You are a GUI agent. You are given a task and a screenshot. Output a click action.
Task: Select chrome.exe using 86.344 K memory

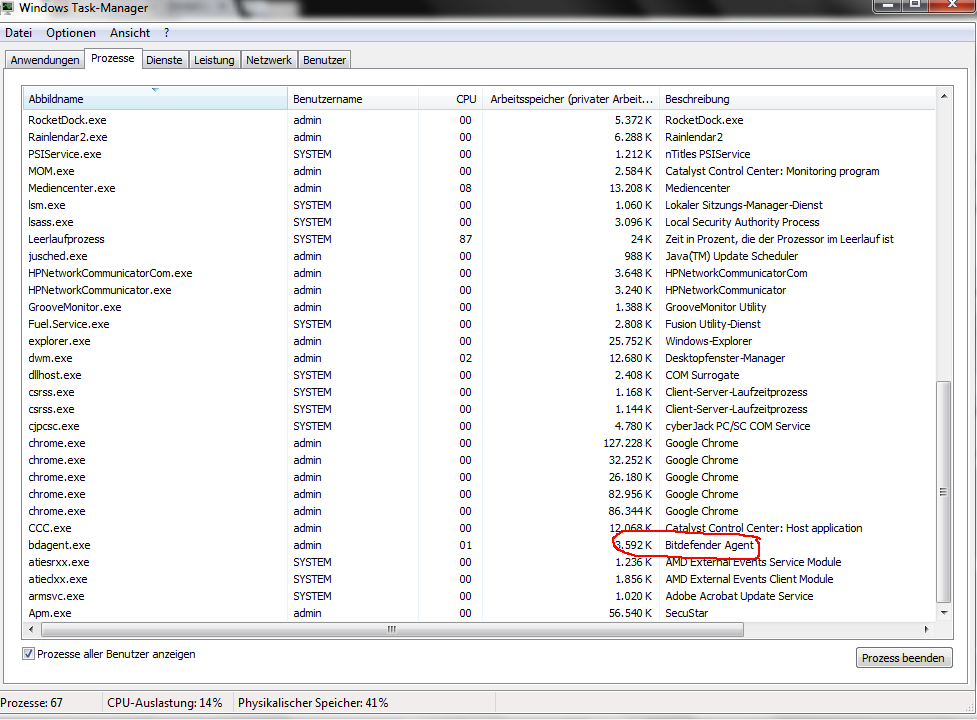point(479,511)
